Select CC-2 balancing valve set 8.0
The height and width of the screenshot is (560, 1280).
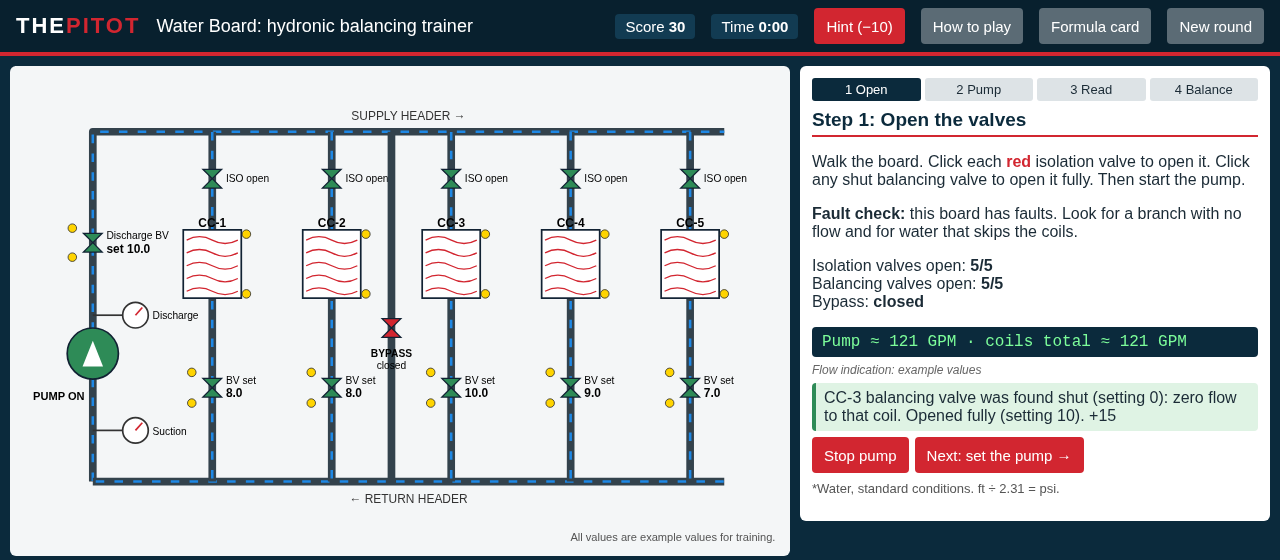tap(332, 388)
